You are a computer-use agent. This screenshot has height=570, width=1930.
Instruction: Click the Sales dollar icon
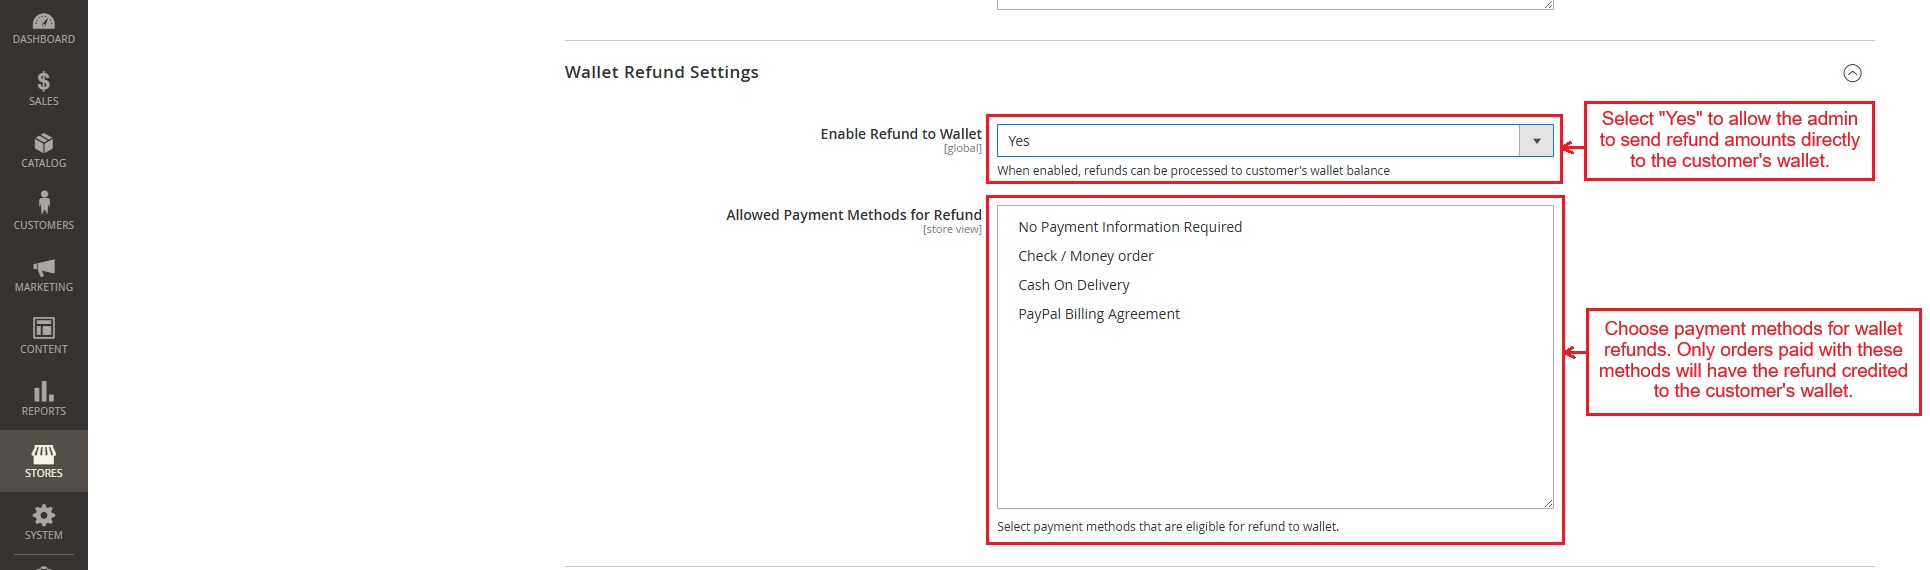(x=44, y=81)
